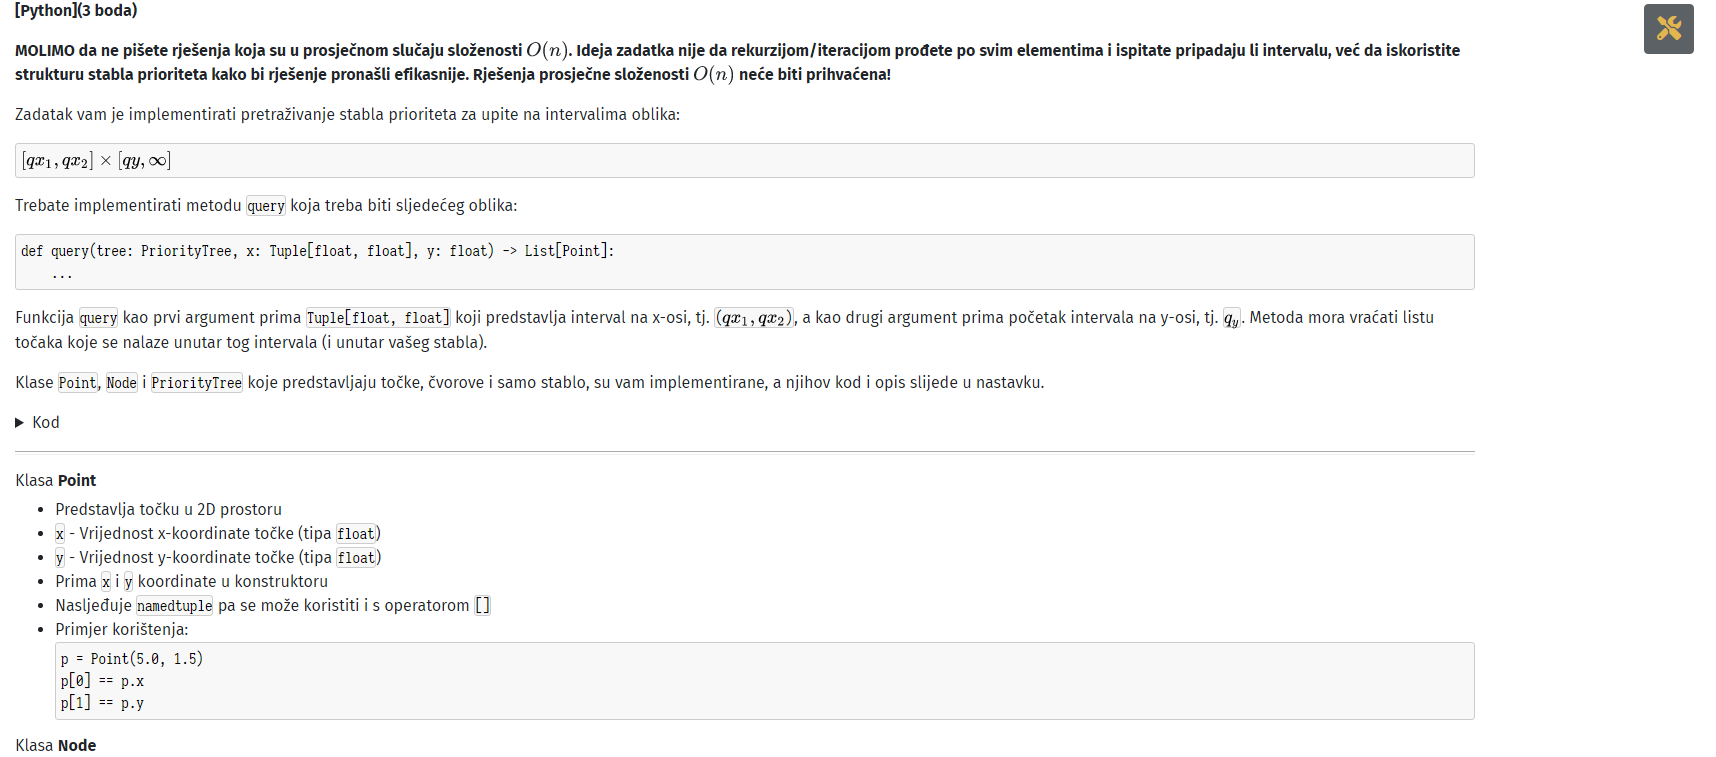1716x757 pixels.
Task: Click the def query function signature code block
Action: [744, 262]
